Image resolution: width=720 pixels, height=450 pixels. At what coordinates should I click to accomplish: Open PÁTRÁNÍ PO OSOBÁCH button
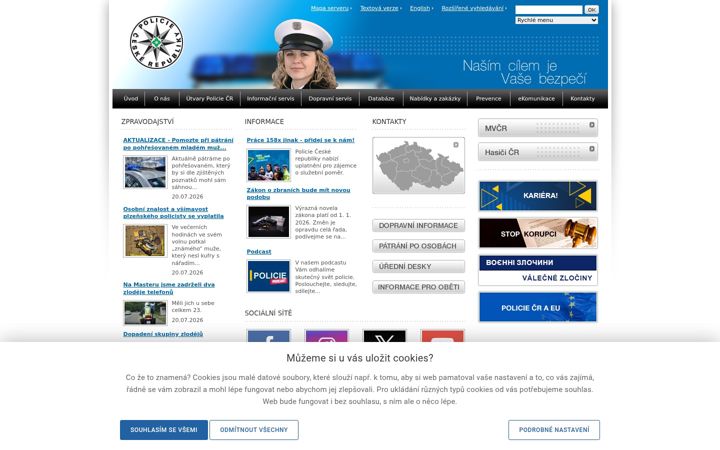tap(418, 246)
